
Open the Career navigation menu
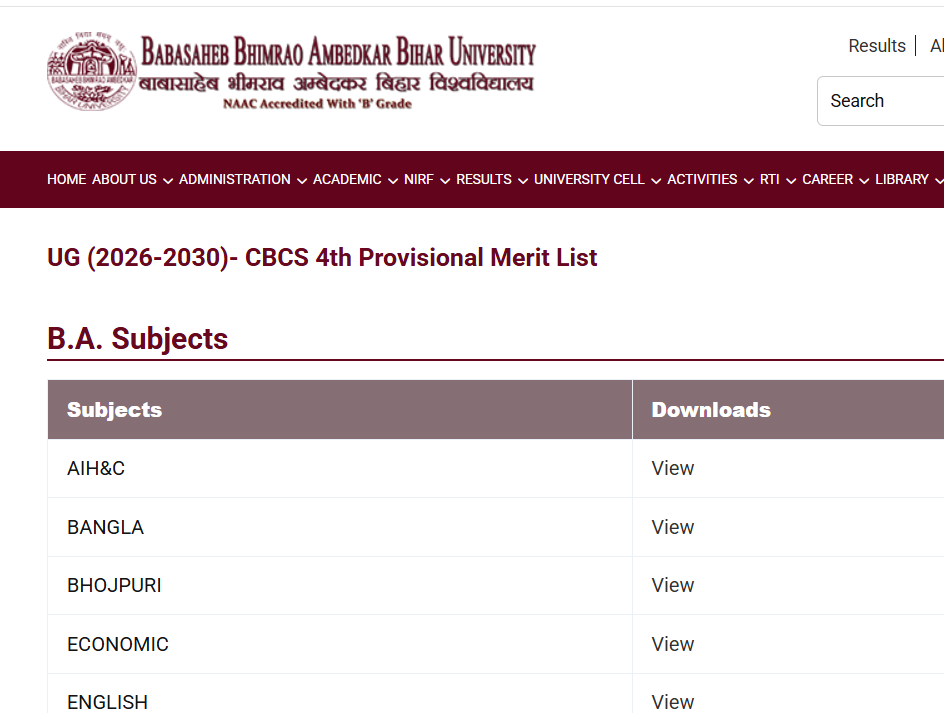click(827, 179)
